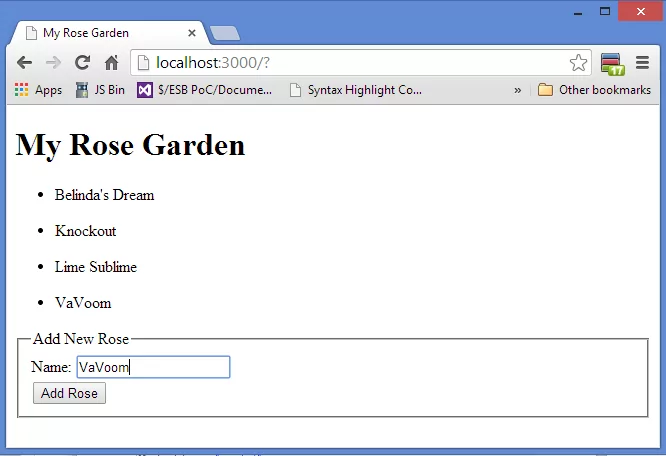Expand hidden bookmarks with the chevron
The width and height of the screenshot is (666, 456).
518,90
